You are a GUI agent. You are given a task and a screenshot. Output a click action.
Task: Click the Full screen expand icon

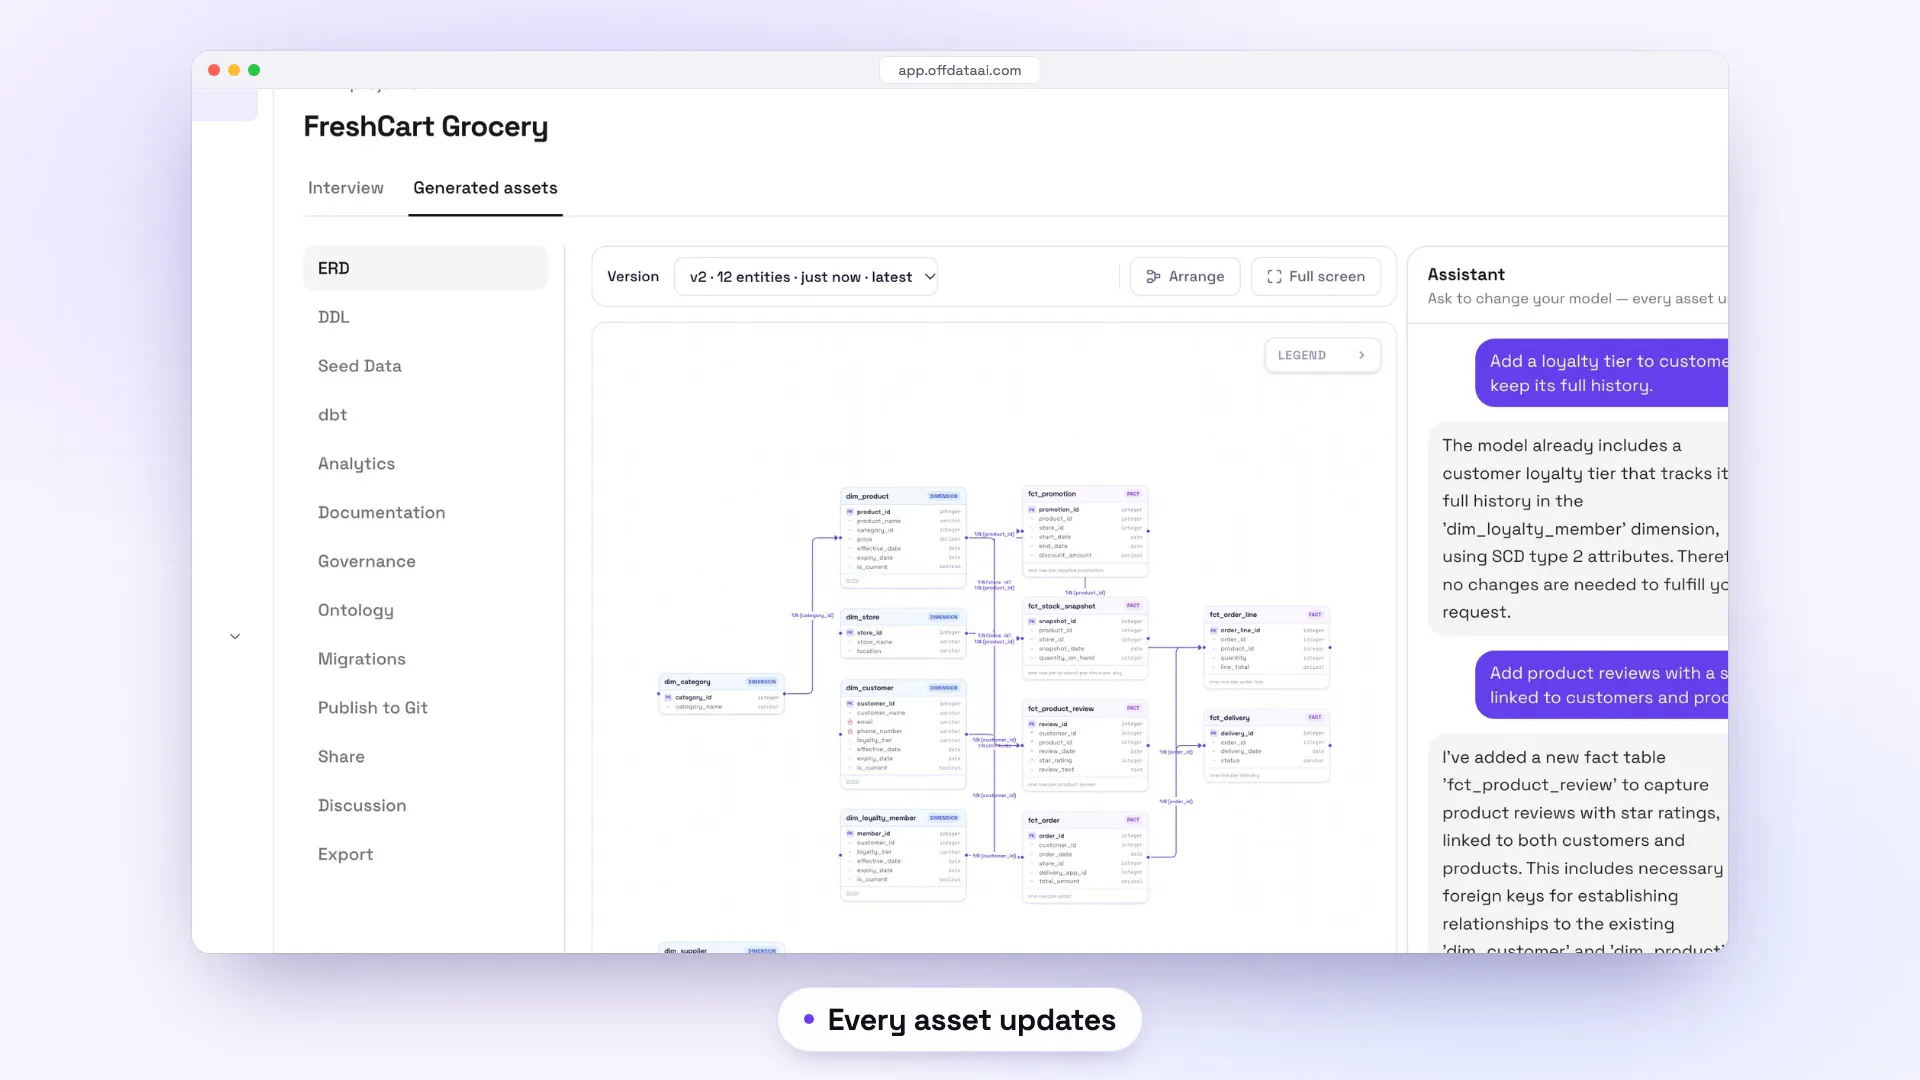tap(1274, 277)
